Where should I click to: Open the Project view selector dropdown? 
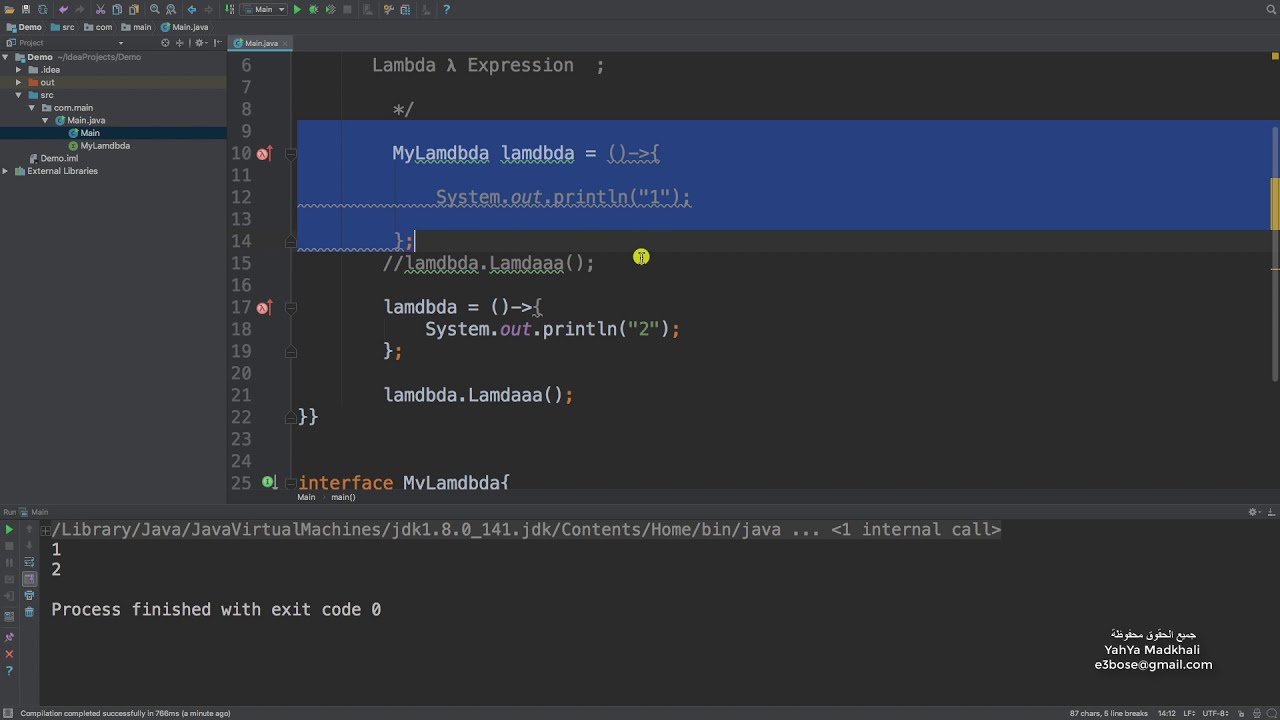click(121, 43)
